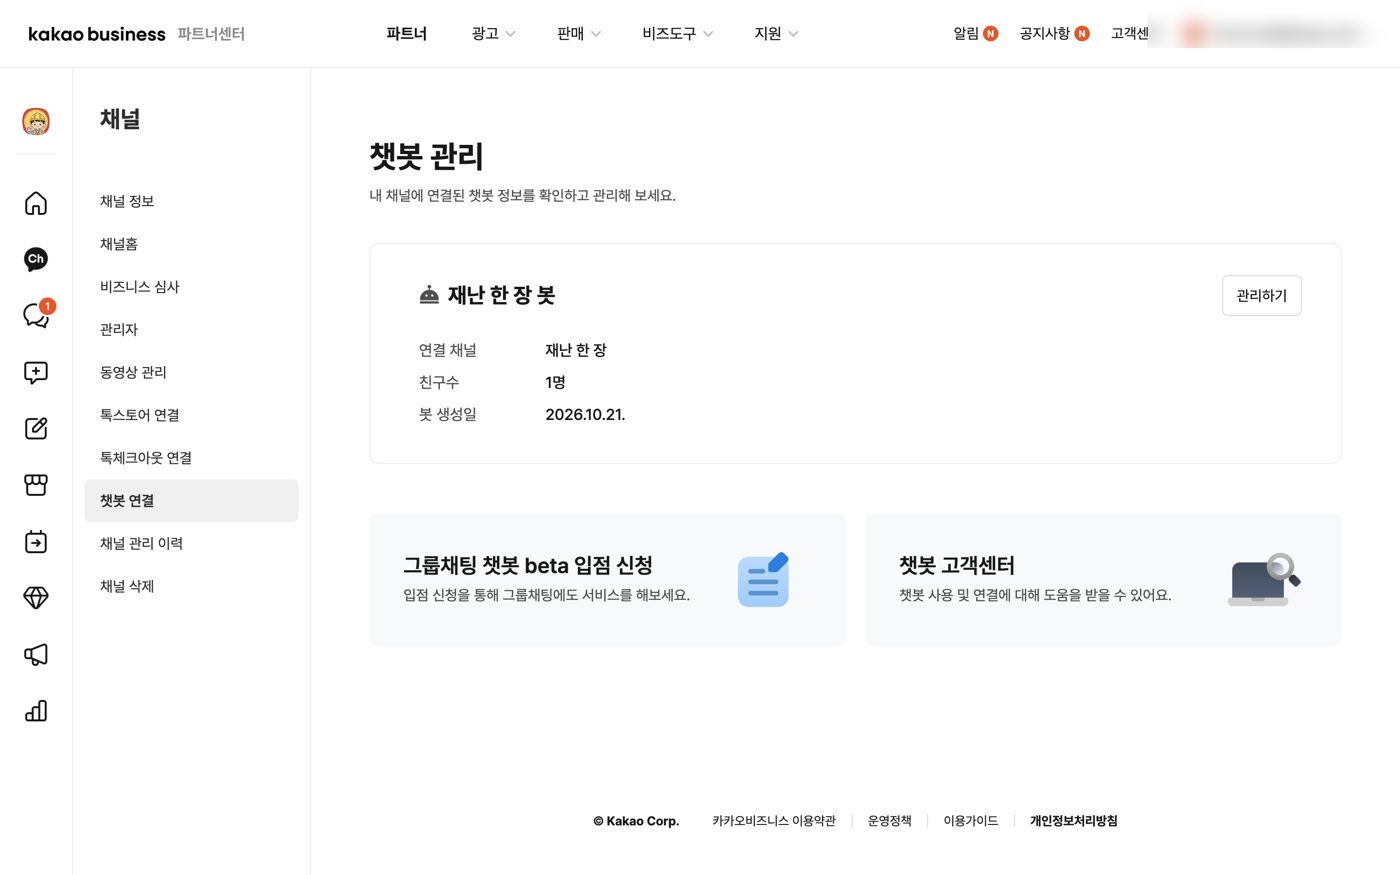Viewport: 1400px width, 875px height.
Task: Click the 파트너센터 header text
Action: tap(211, 34)
